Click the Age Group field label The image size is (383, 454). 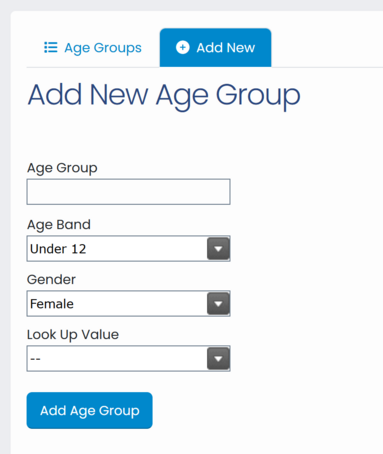(x=62, y=168)
